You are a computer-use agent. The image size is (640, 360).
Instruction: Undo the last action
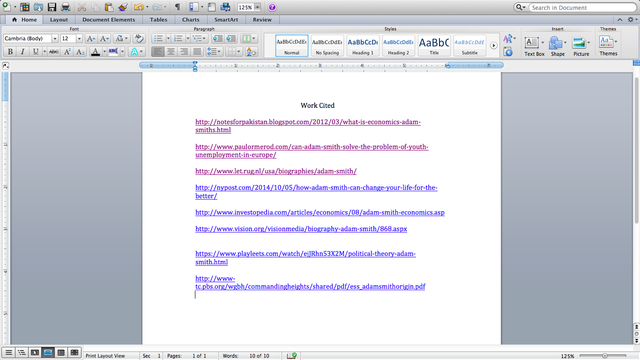139,7
